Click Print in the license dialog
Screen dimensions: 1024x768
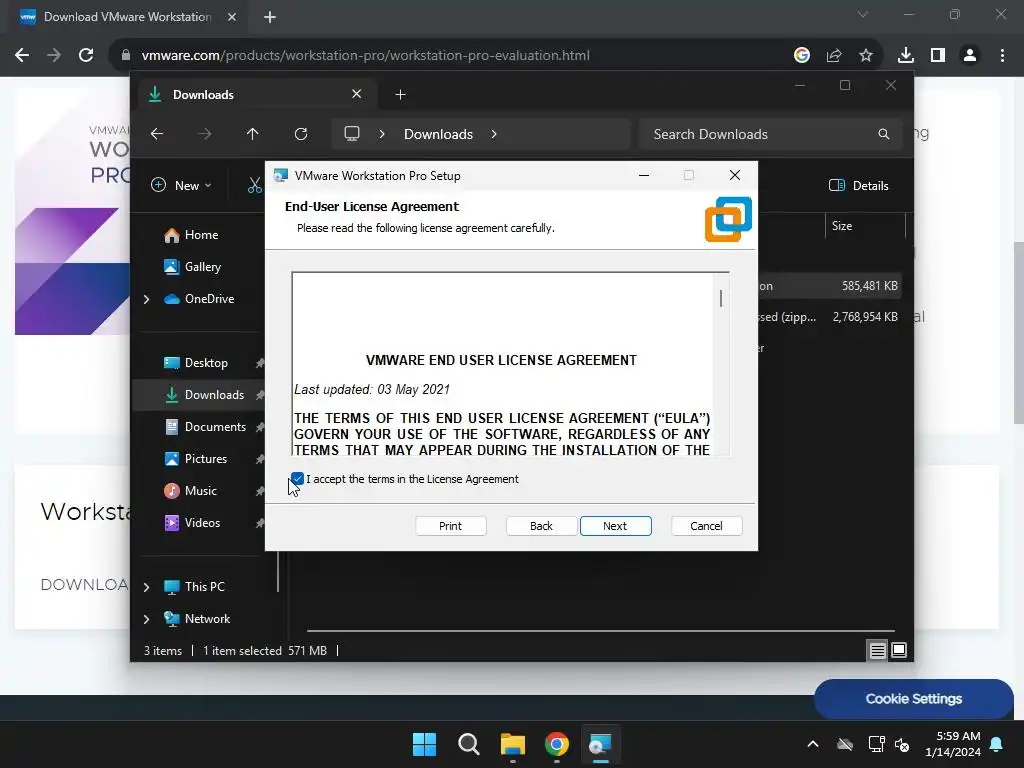pyautogui.click(x=451, y=526)
